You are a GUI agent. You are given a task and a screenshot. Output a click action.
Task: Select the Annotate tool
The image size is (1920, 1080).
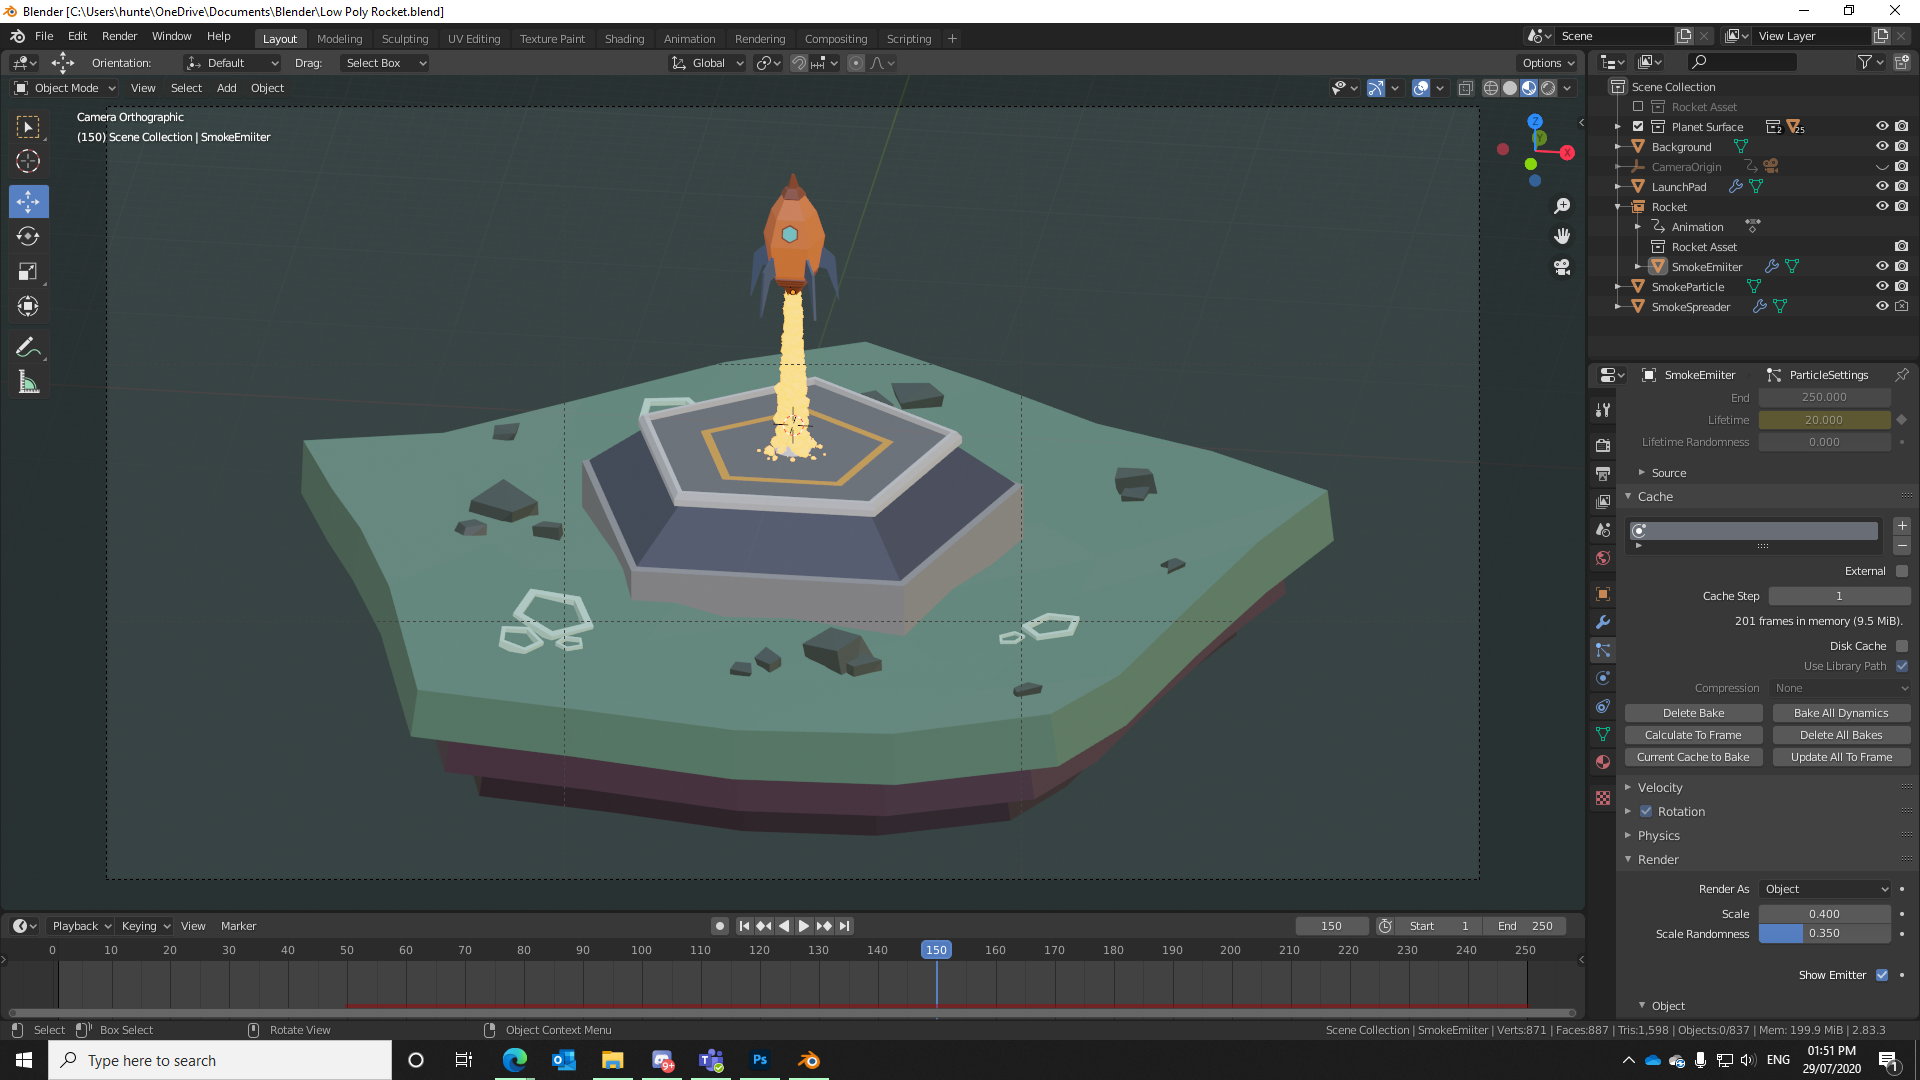point(28,347)
